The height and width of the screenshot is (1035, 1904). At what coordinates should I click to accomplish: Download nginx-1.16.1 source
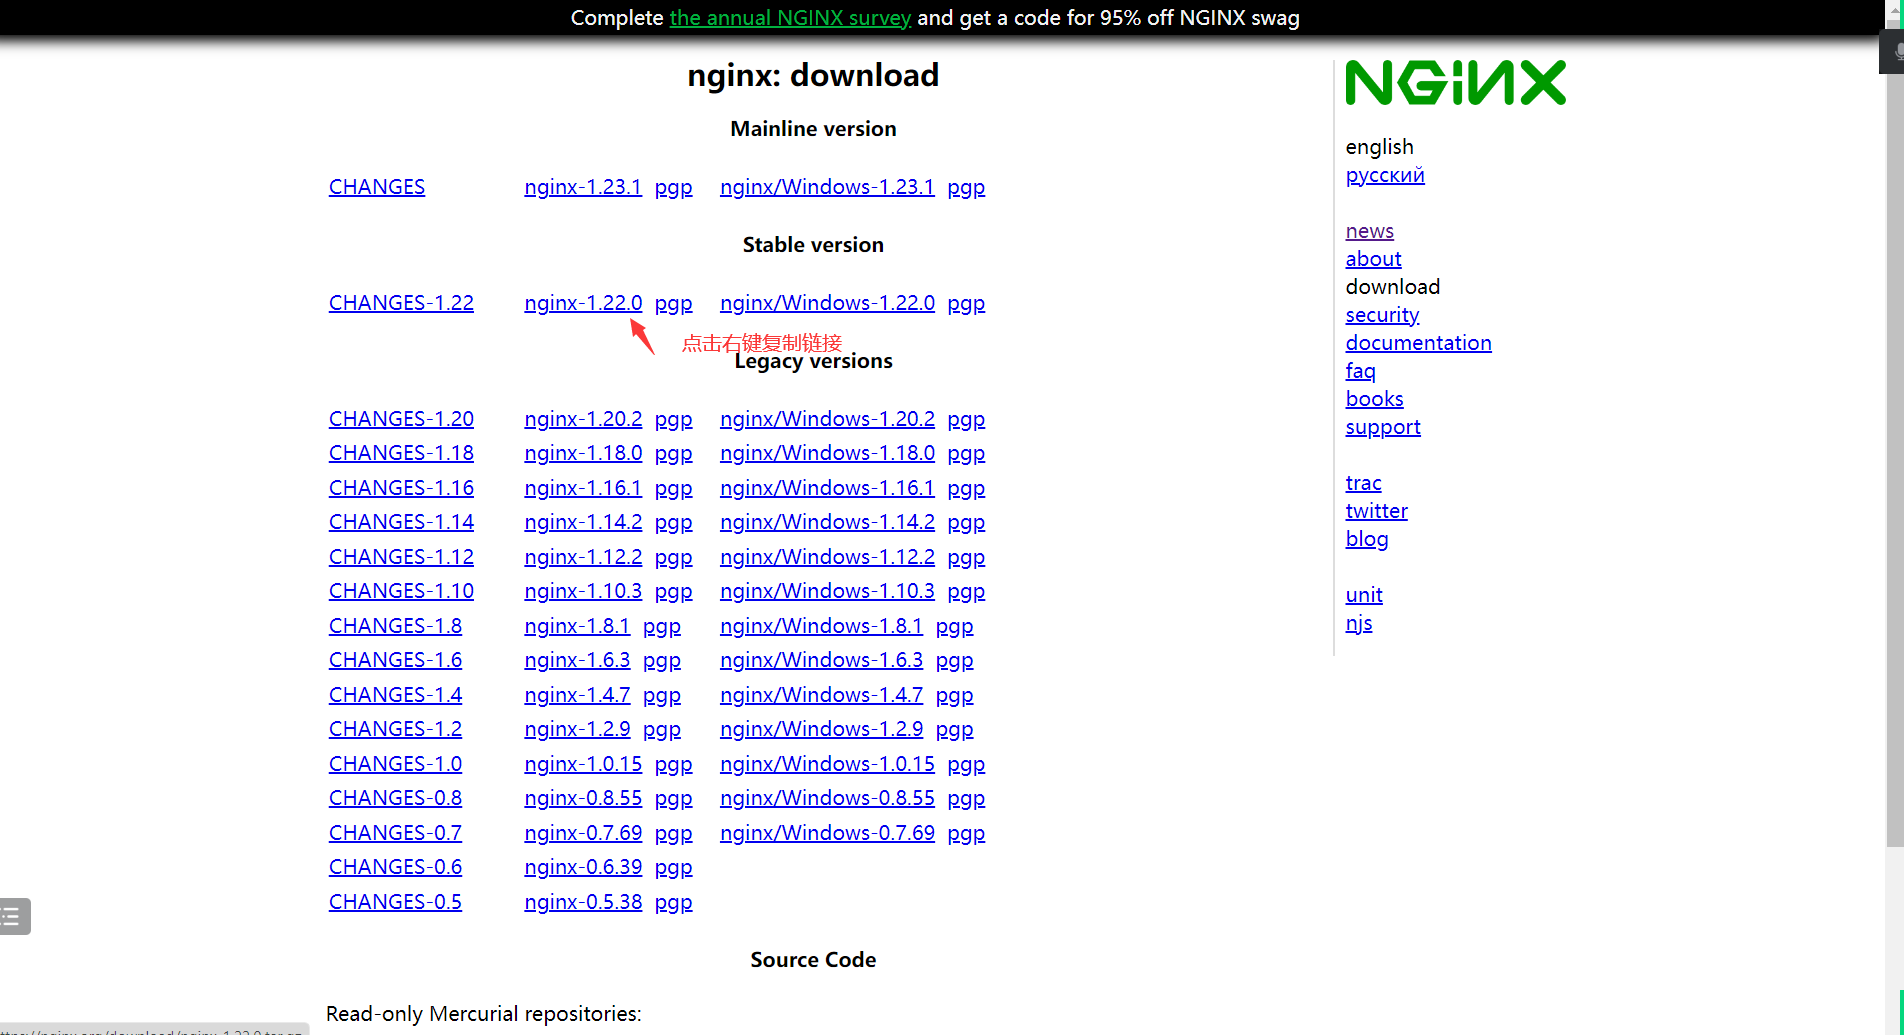click(x=583, y=488)
